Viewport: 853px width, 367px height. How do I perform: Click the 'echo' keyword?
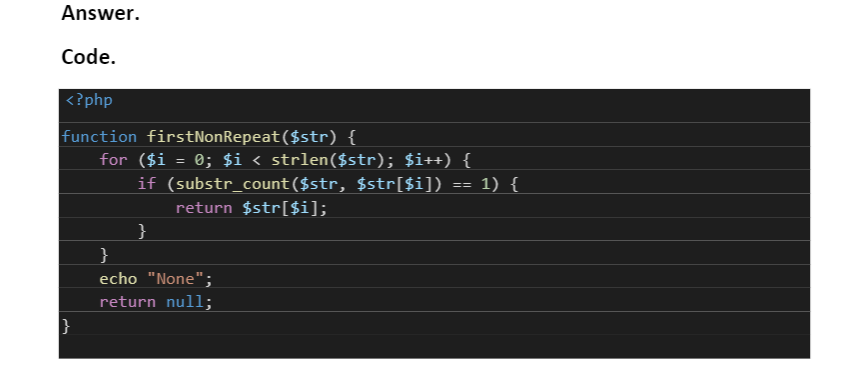coord(118,278)
